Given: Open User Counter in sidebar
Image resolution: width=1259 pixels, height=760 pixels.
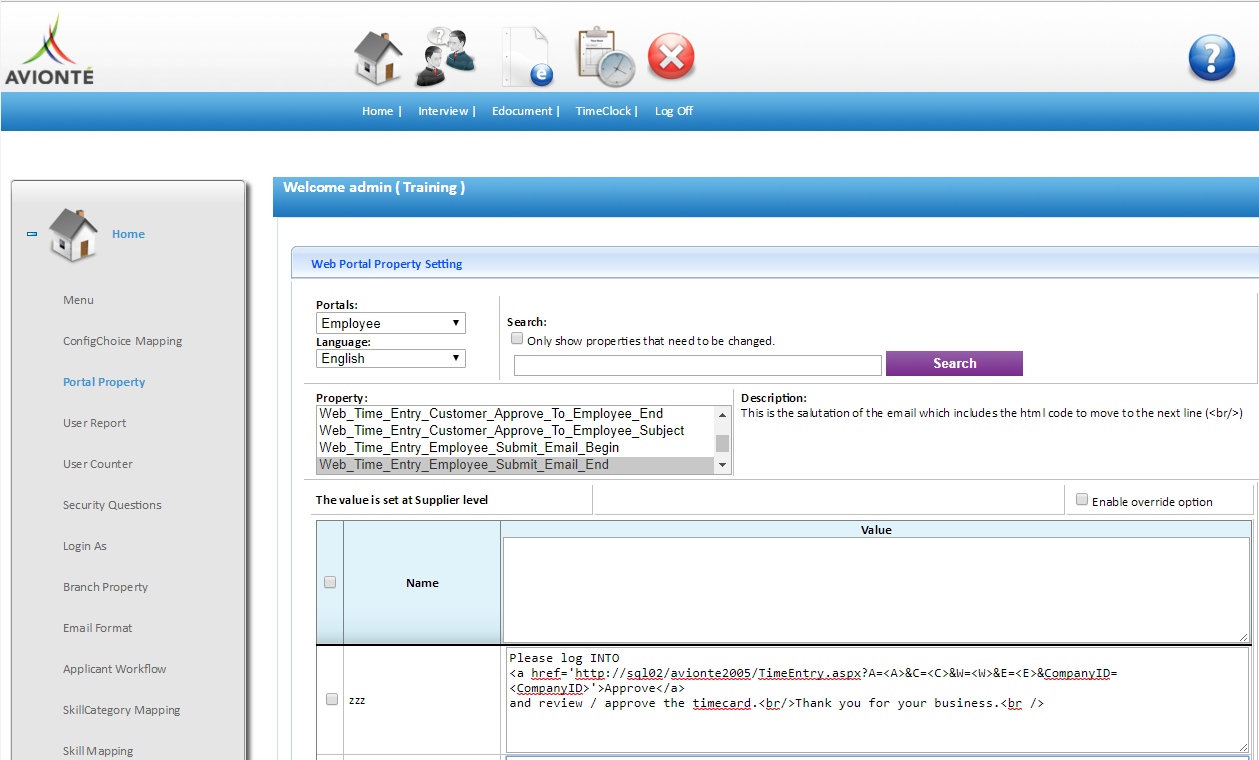Looking at the screenshot, I should 98,464.
